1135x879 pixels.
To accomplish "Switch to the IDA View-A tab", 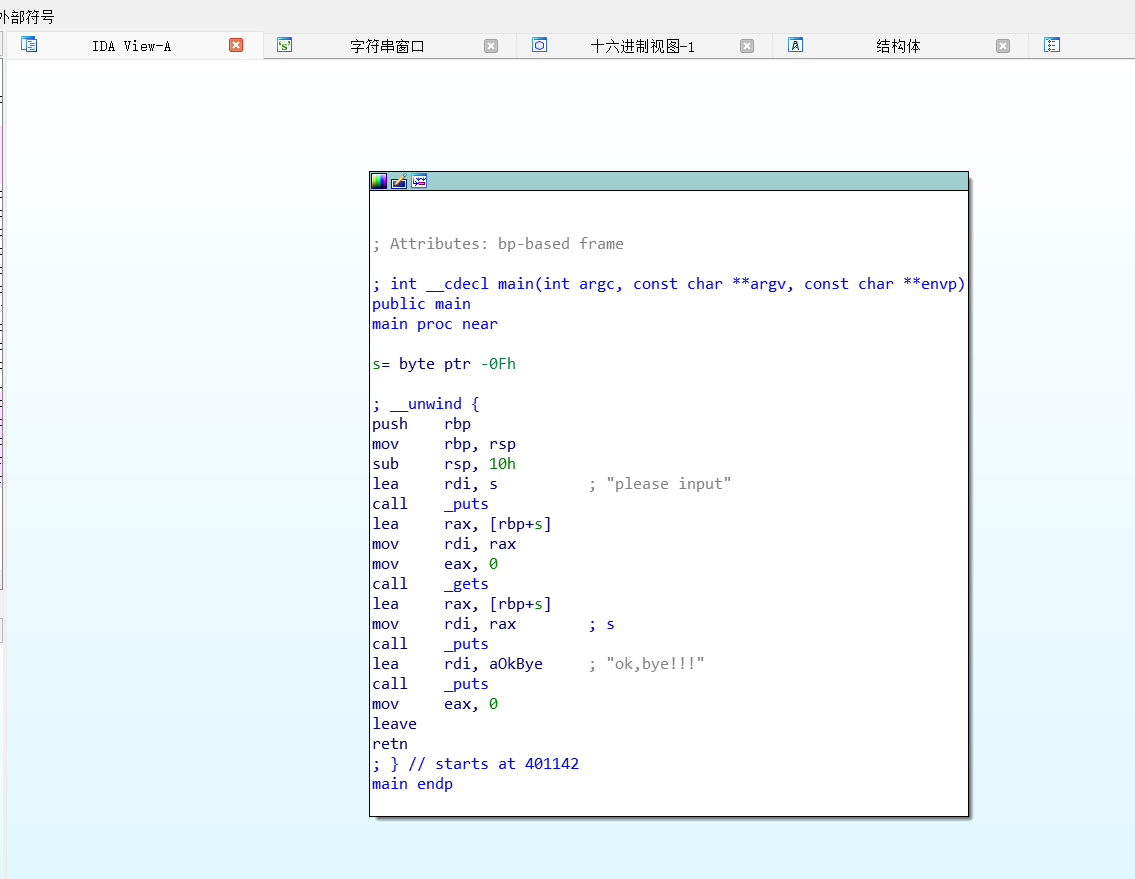I will 132,46.
